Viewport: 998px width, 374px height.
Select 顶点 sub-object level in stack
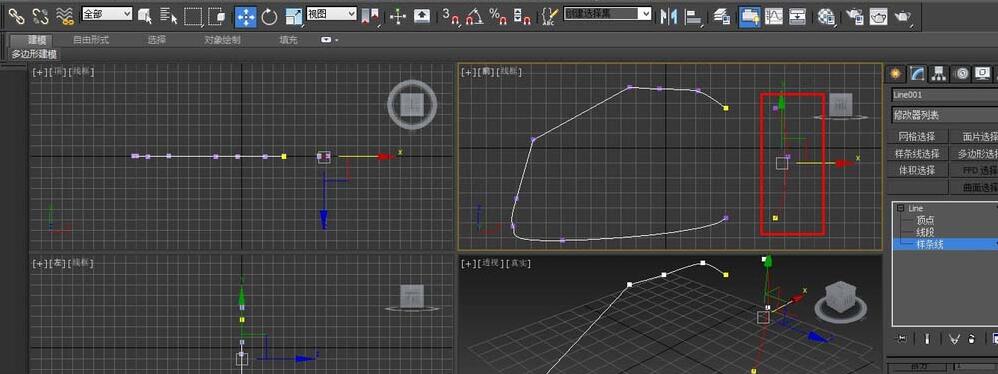(x=925, y=220)
